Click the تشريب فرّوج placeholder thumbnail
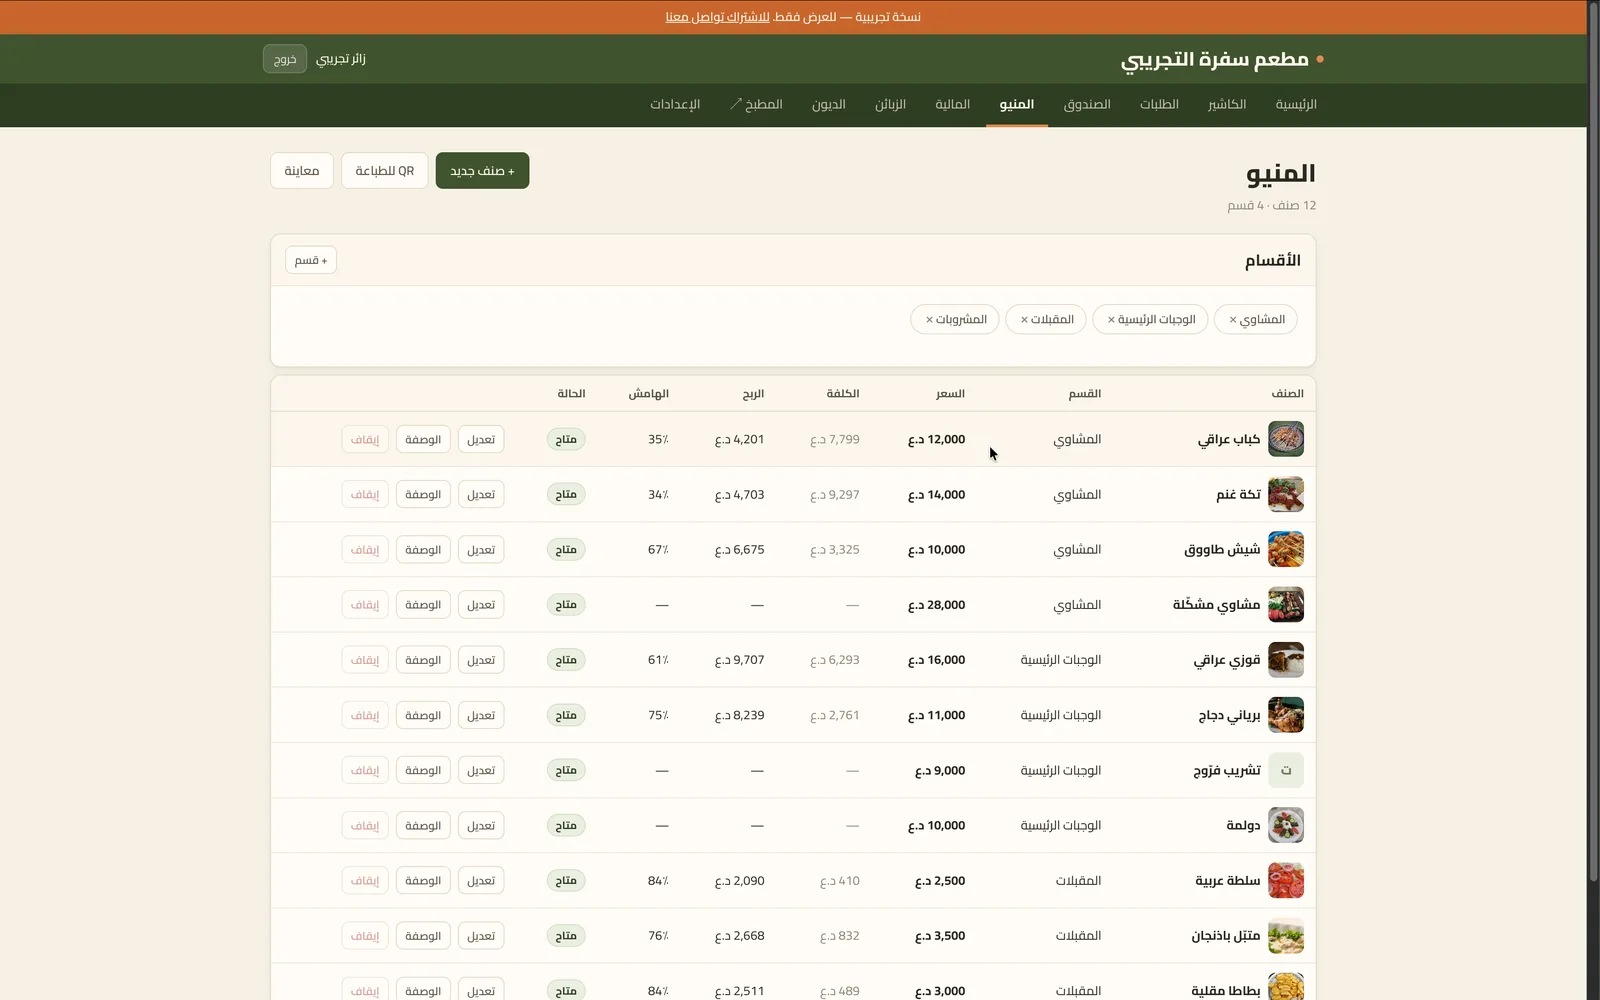Image resolution: width=1600 pixels, height=1000 pixels. coord(1286,770)
